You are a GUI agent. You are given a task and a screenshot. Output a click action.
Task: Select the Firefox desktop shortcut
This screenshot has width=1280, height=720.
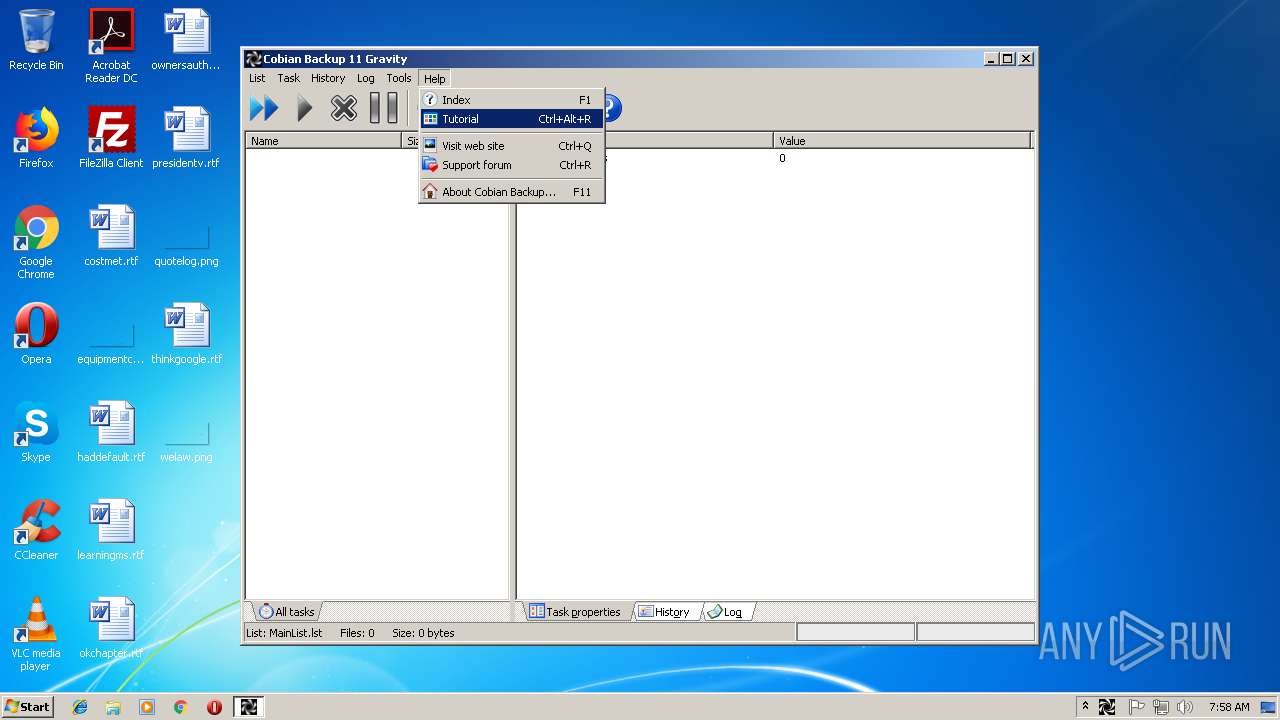pyautogui.click(x=36, y=138)
